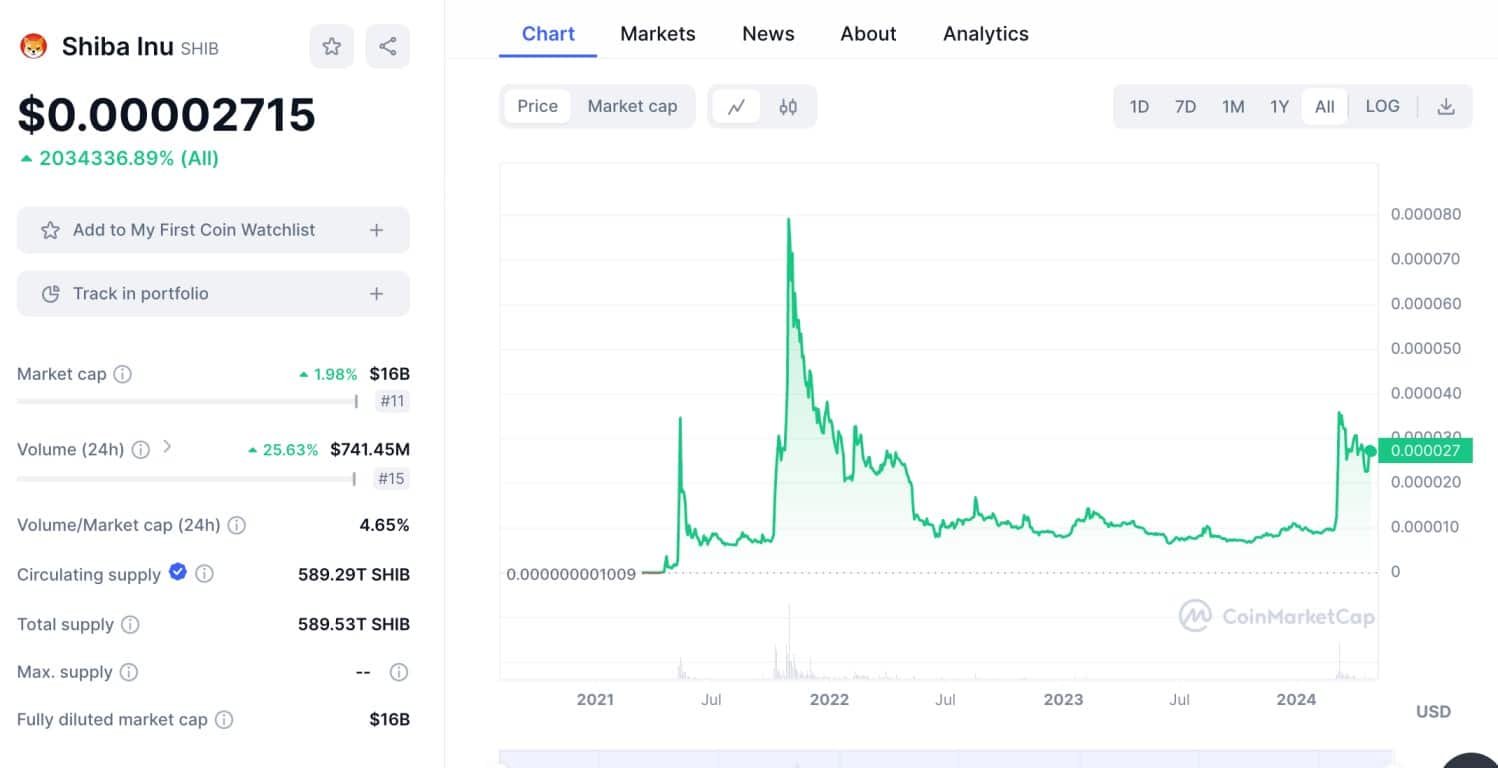Set chart range to 1Y

pyautogui.click(x=1279, y=106)
